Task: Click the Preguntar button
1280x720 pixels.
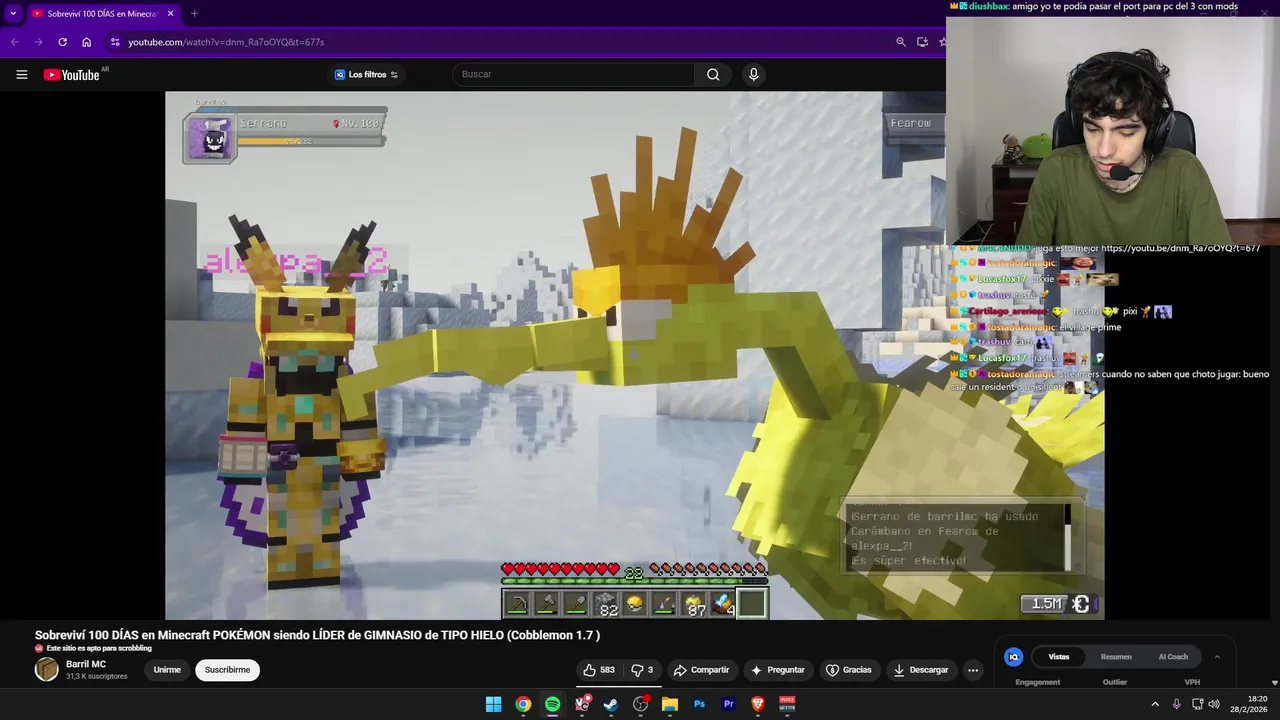Action: coord(778,670)
